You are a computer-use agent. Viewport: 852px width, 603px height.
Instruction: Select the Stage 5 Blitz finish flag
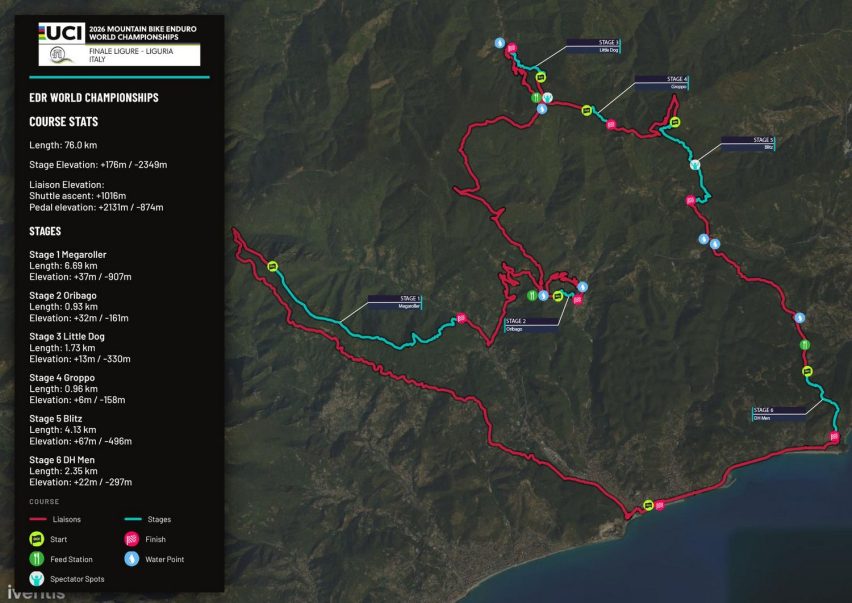[x=691, y=200]
